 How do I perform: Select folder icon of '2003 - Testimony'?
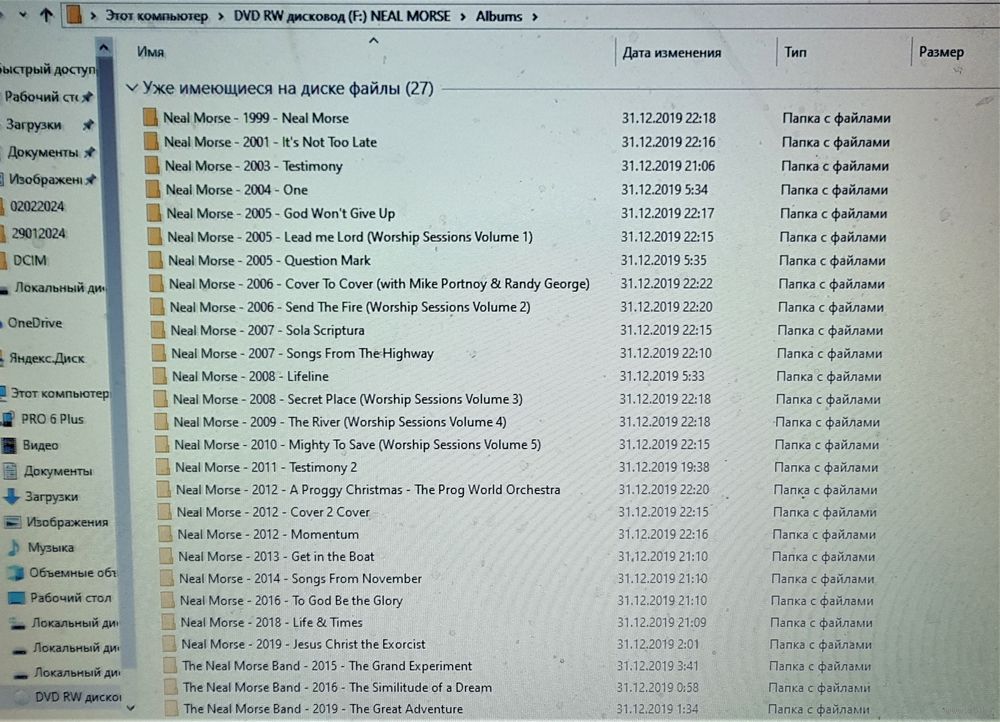[x=152, y=165]
